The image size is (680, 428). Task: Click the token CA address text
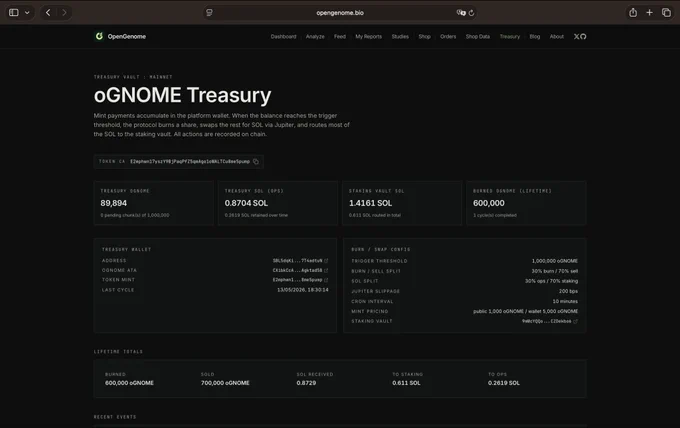tap(190, 161)
